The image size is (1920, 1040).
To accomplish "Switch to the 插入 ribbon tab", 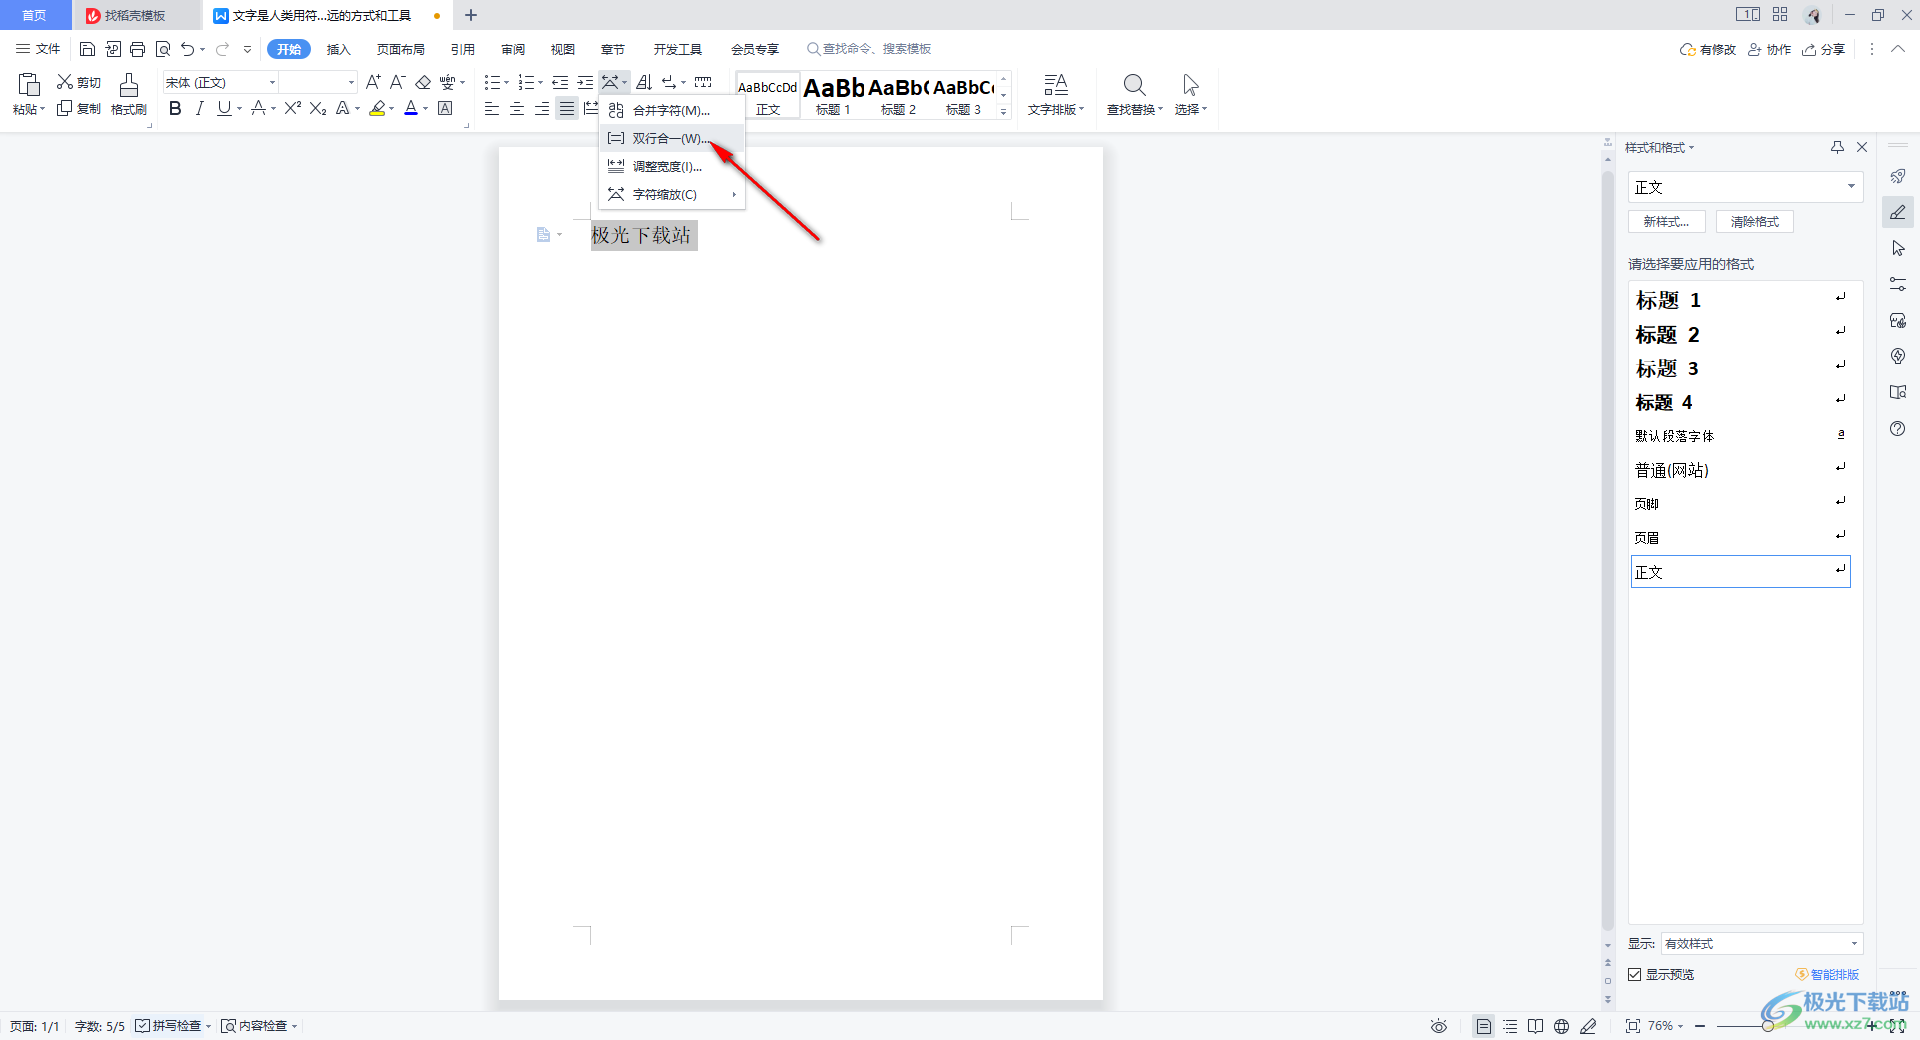I will [x=339, y=49].
